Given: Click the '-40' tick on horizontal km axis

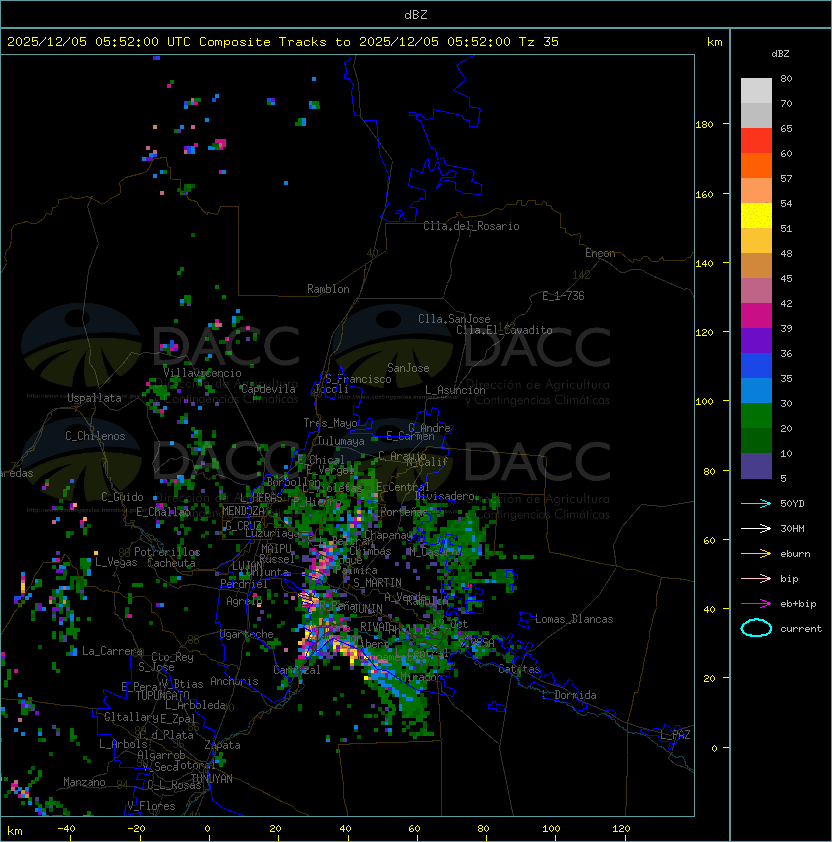Looking at the screenshot, I should (66, 829).
